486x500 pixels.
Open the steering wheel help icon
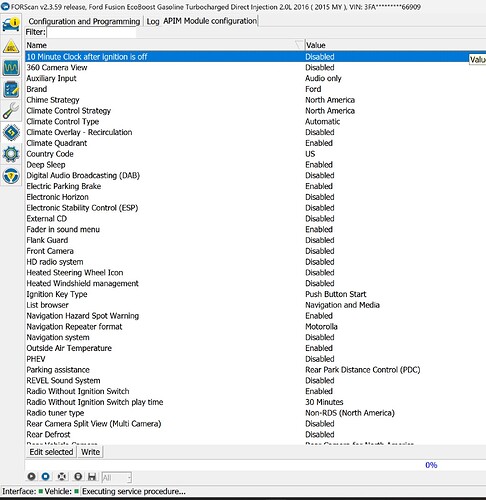point(11,175)
